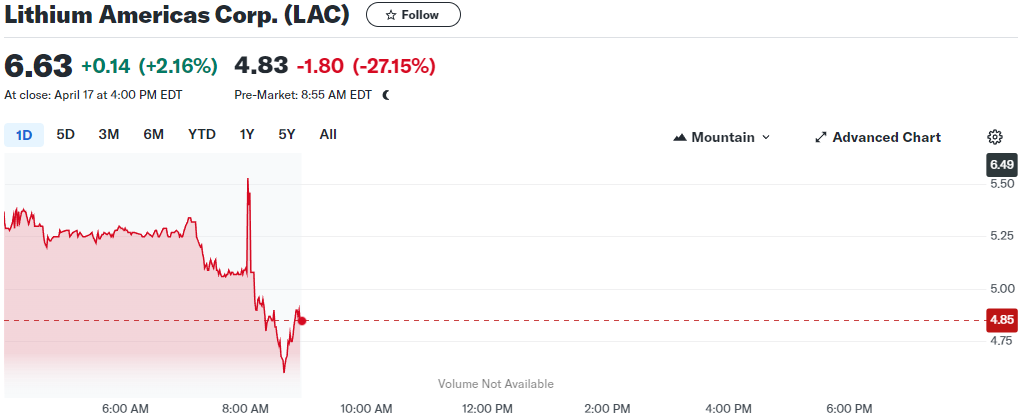The image size is (1028, 413).
Task: Select the 5Y time range
Action: (287, 134)
